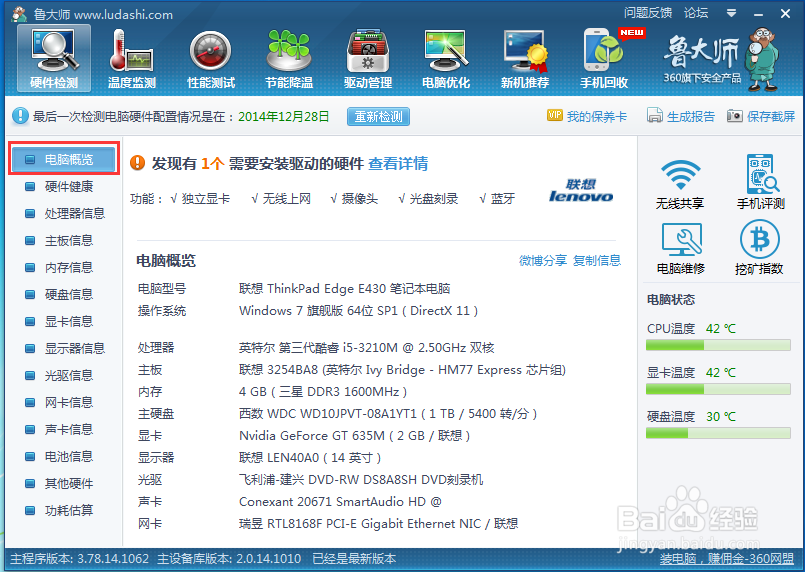Click the 联想 3254BA8 motherboard text
Viewport: 805px width, 572px height.
coord(402,370)
